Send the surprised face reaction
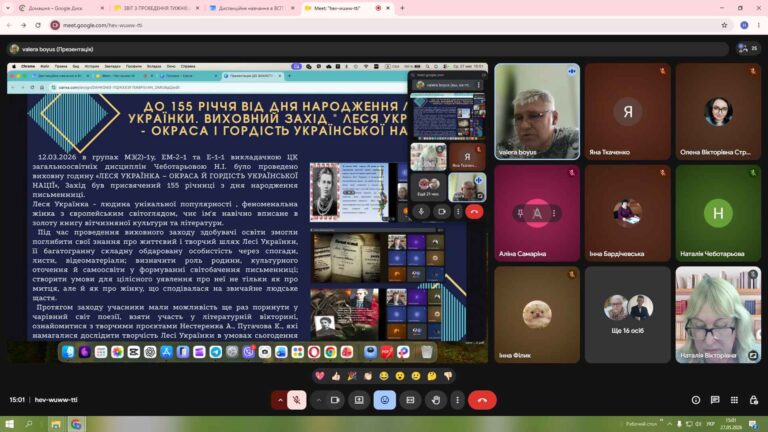This screenshot has width=768, height=432. [x=400, y=376]
